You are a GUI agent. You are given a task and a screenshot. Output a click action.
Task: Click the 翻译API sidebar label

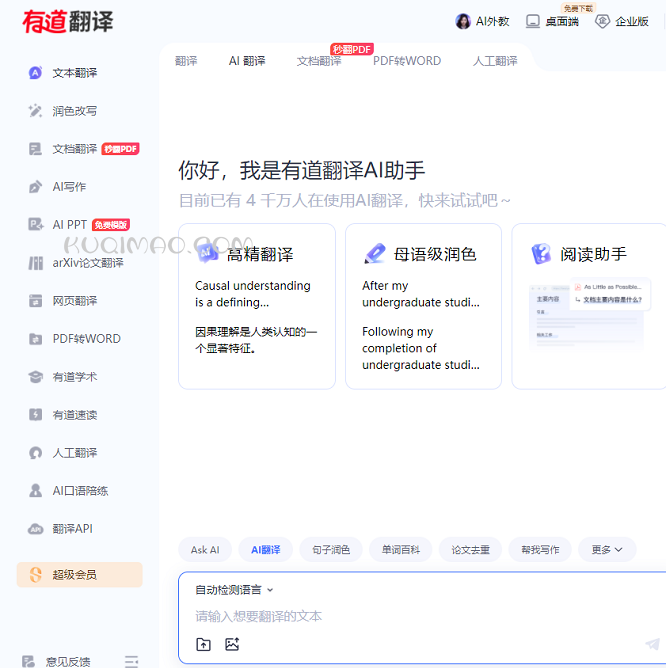tap(72, 529)
